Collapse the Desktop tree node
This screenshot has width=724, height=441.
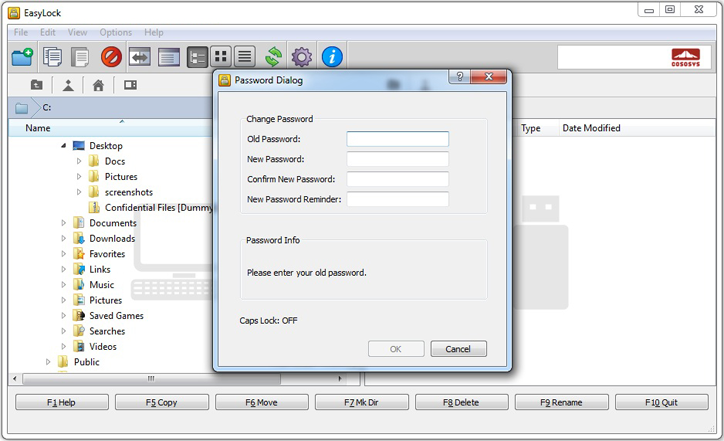point(63,146)
